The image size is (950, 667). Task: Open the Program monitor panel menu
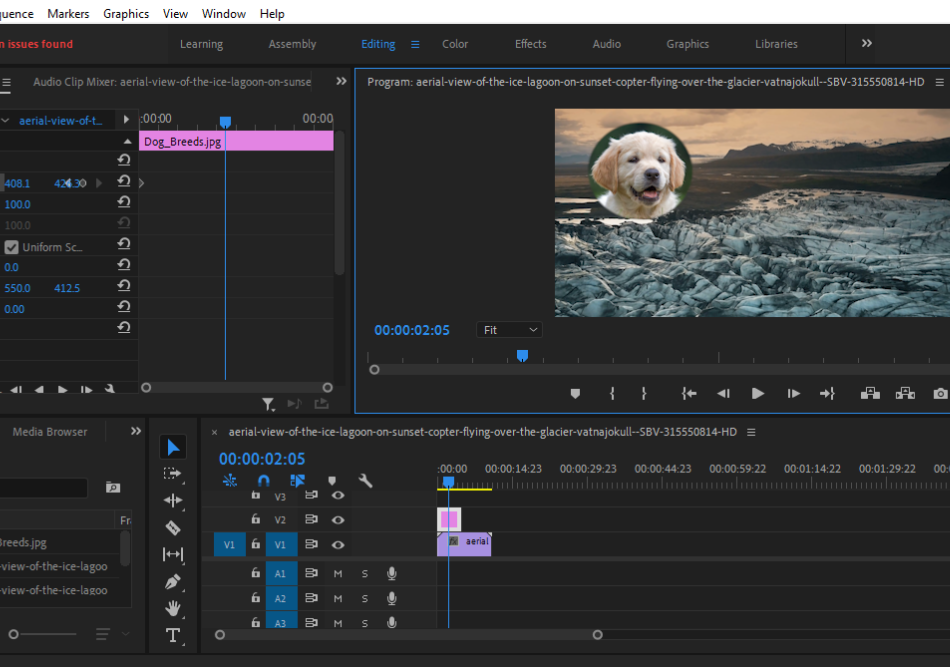point(940,82)
